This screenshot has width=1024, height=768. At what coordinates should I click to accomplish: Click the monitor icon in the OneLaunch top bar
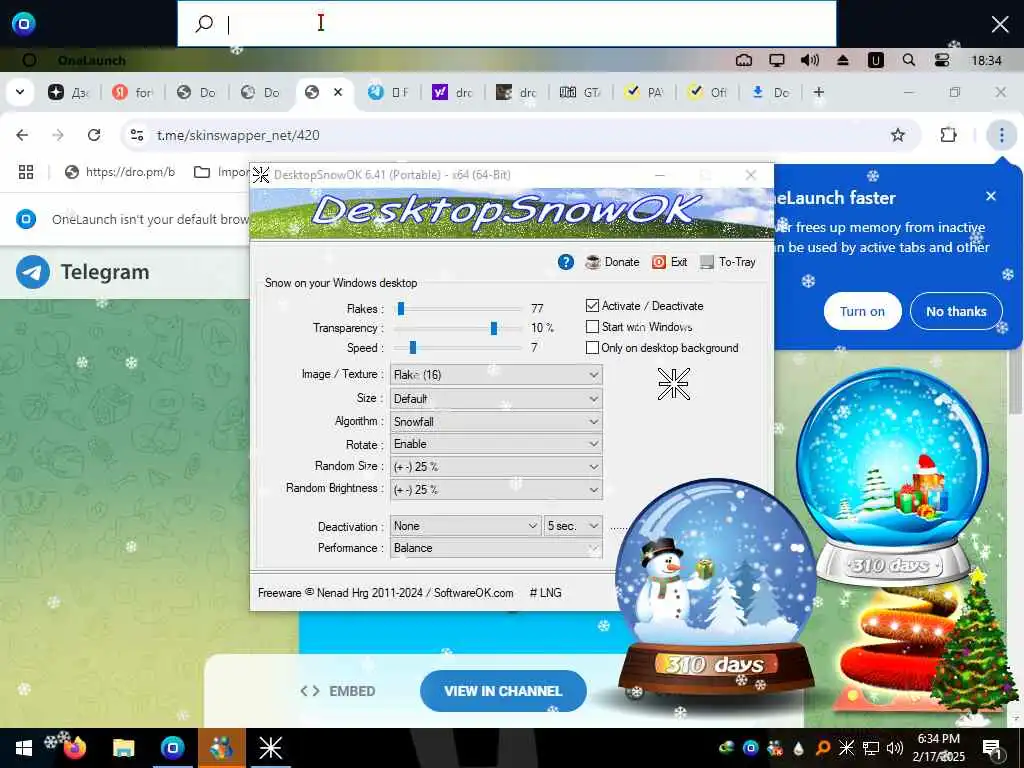point(776,60)
